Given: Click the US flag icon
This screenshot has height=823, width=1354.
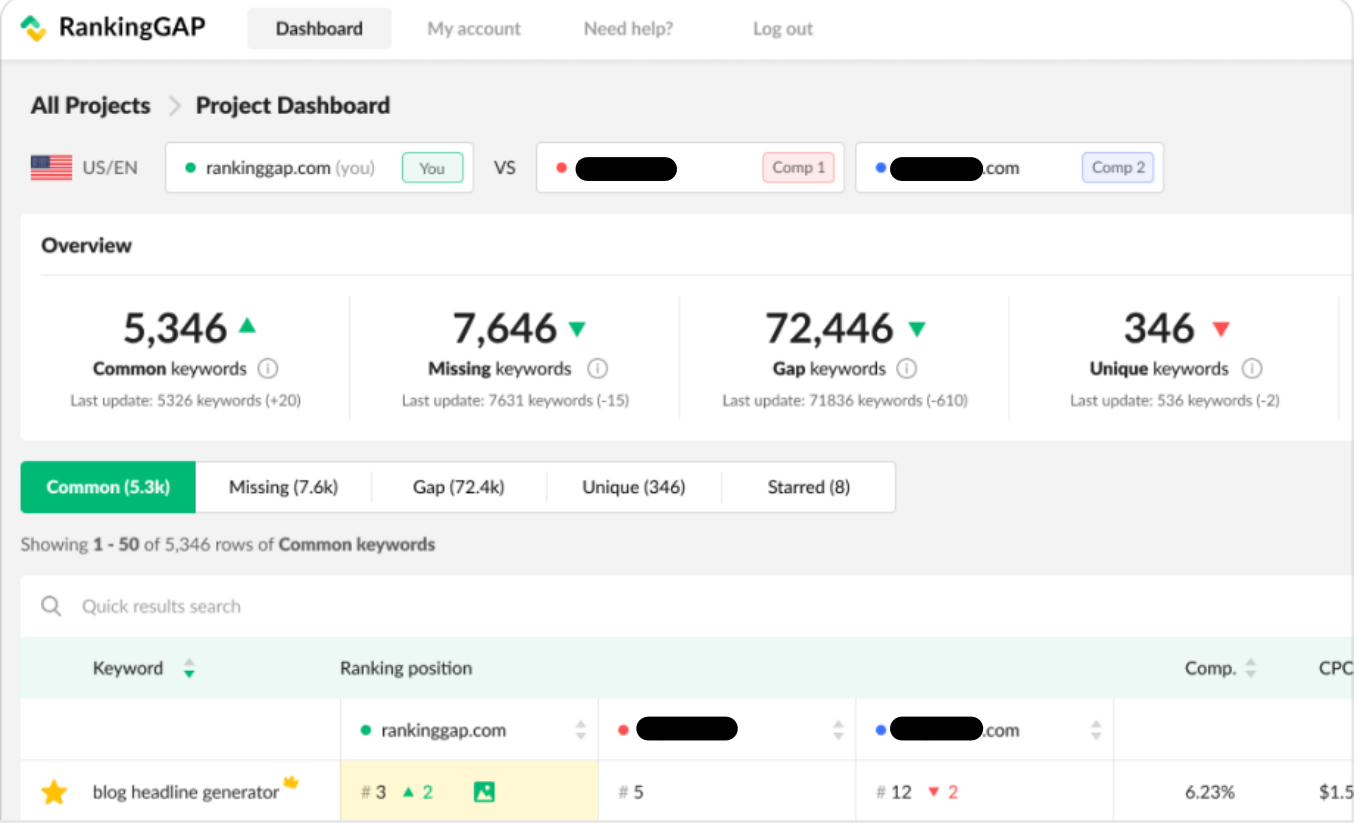Looking at the screenshot, I should [51, 167].
